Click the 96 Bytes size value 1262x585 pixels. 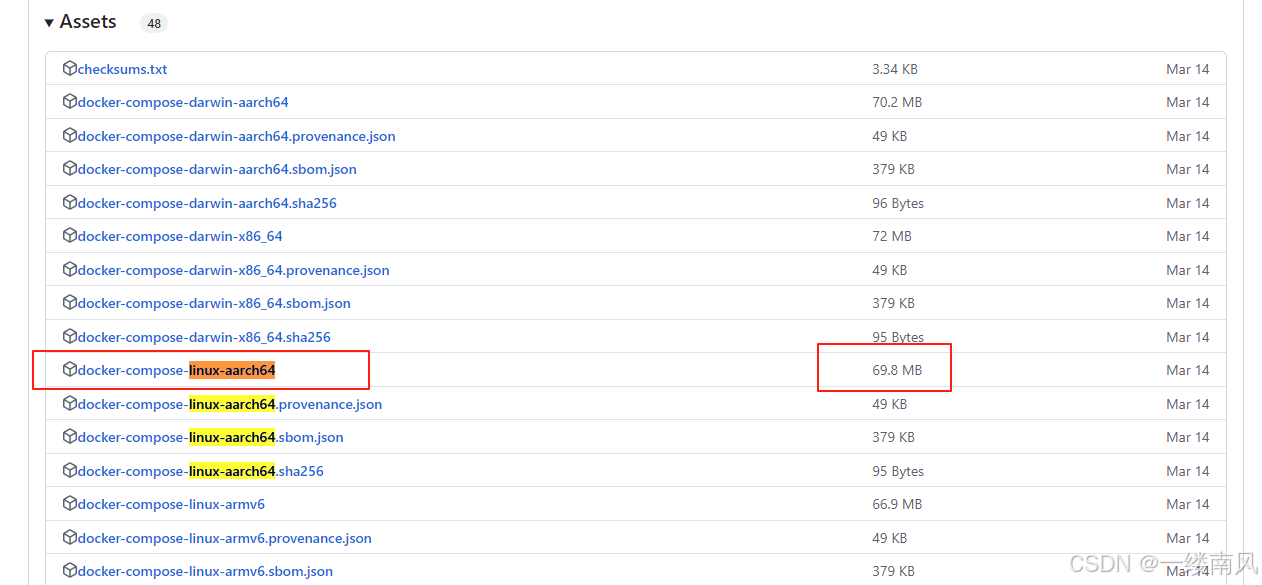[x=898, y=203]
